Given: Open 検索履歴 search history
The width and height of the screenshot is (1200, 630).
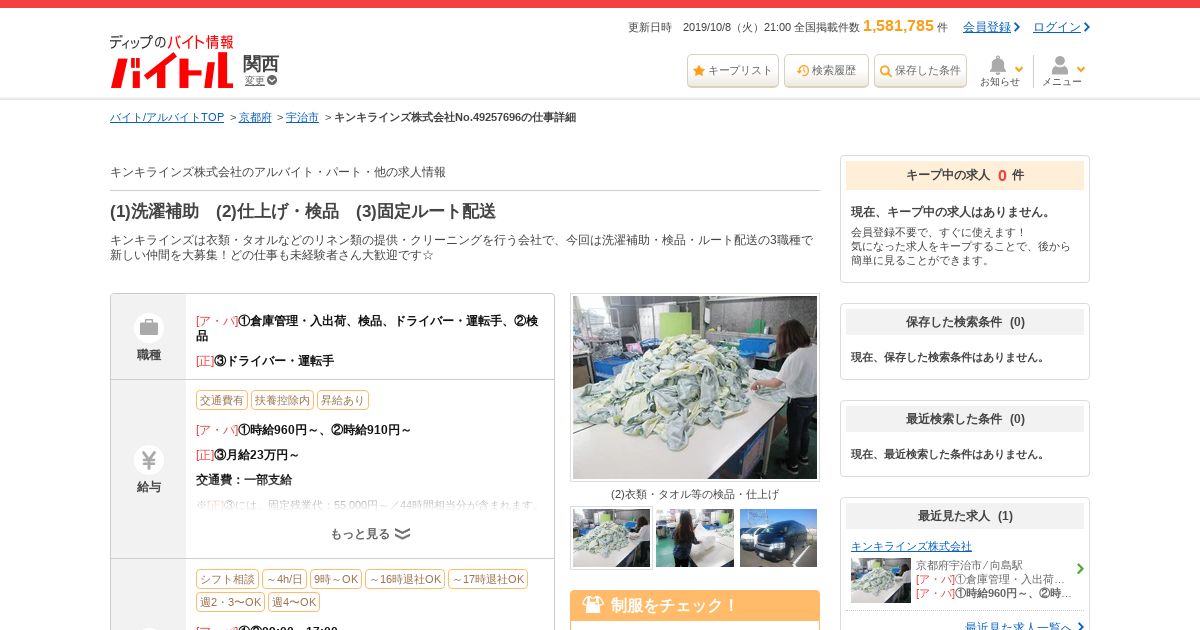Looking at the screenshot, I should [826, 71].
